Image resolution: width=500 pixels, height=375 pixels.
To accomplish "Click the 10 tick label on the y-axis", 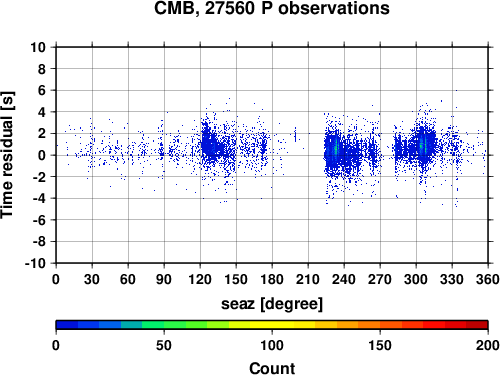I will pos(38,47).
